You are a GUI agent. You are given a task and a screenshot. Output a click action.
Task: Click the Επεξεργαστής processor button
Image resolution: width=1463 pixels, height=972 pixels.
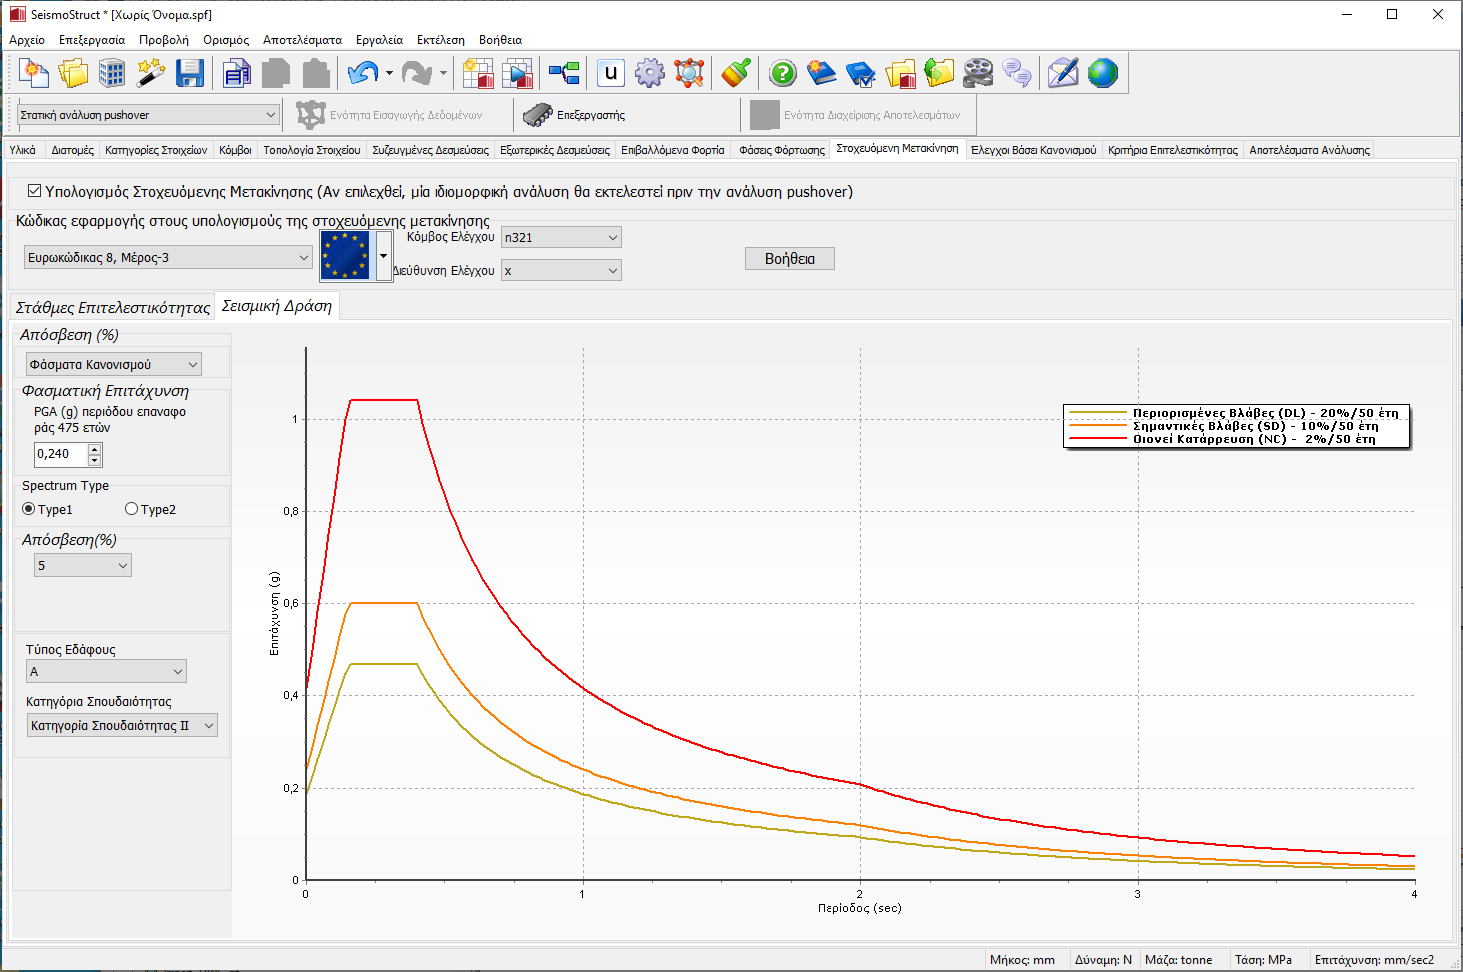tap(575, 115)
